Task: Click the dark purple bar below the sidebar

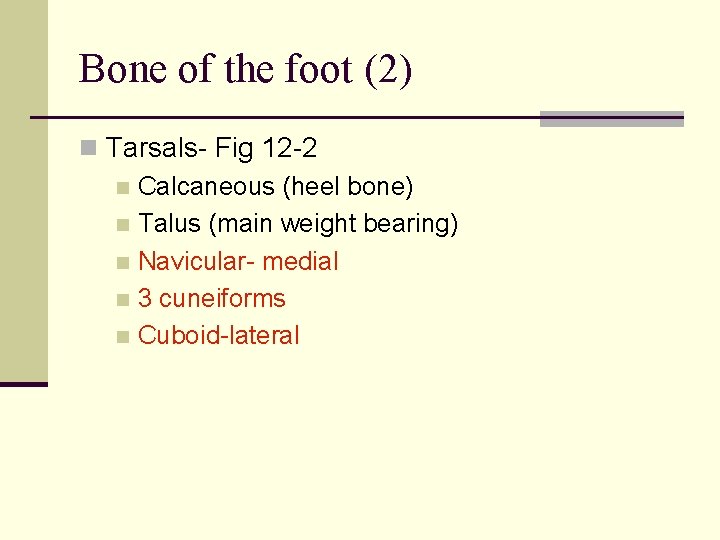Action: coord(23,383)
